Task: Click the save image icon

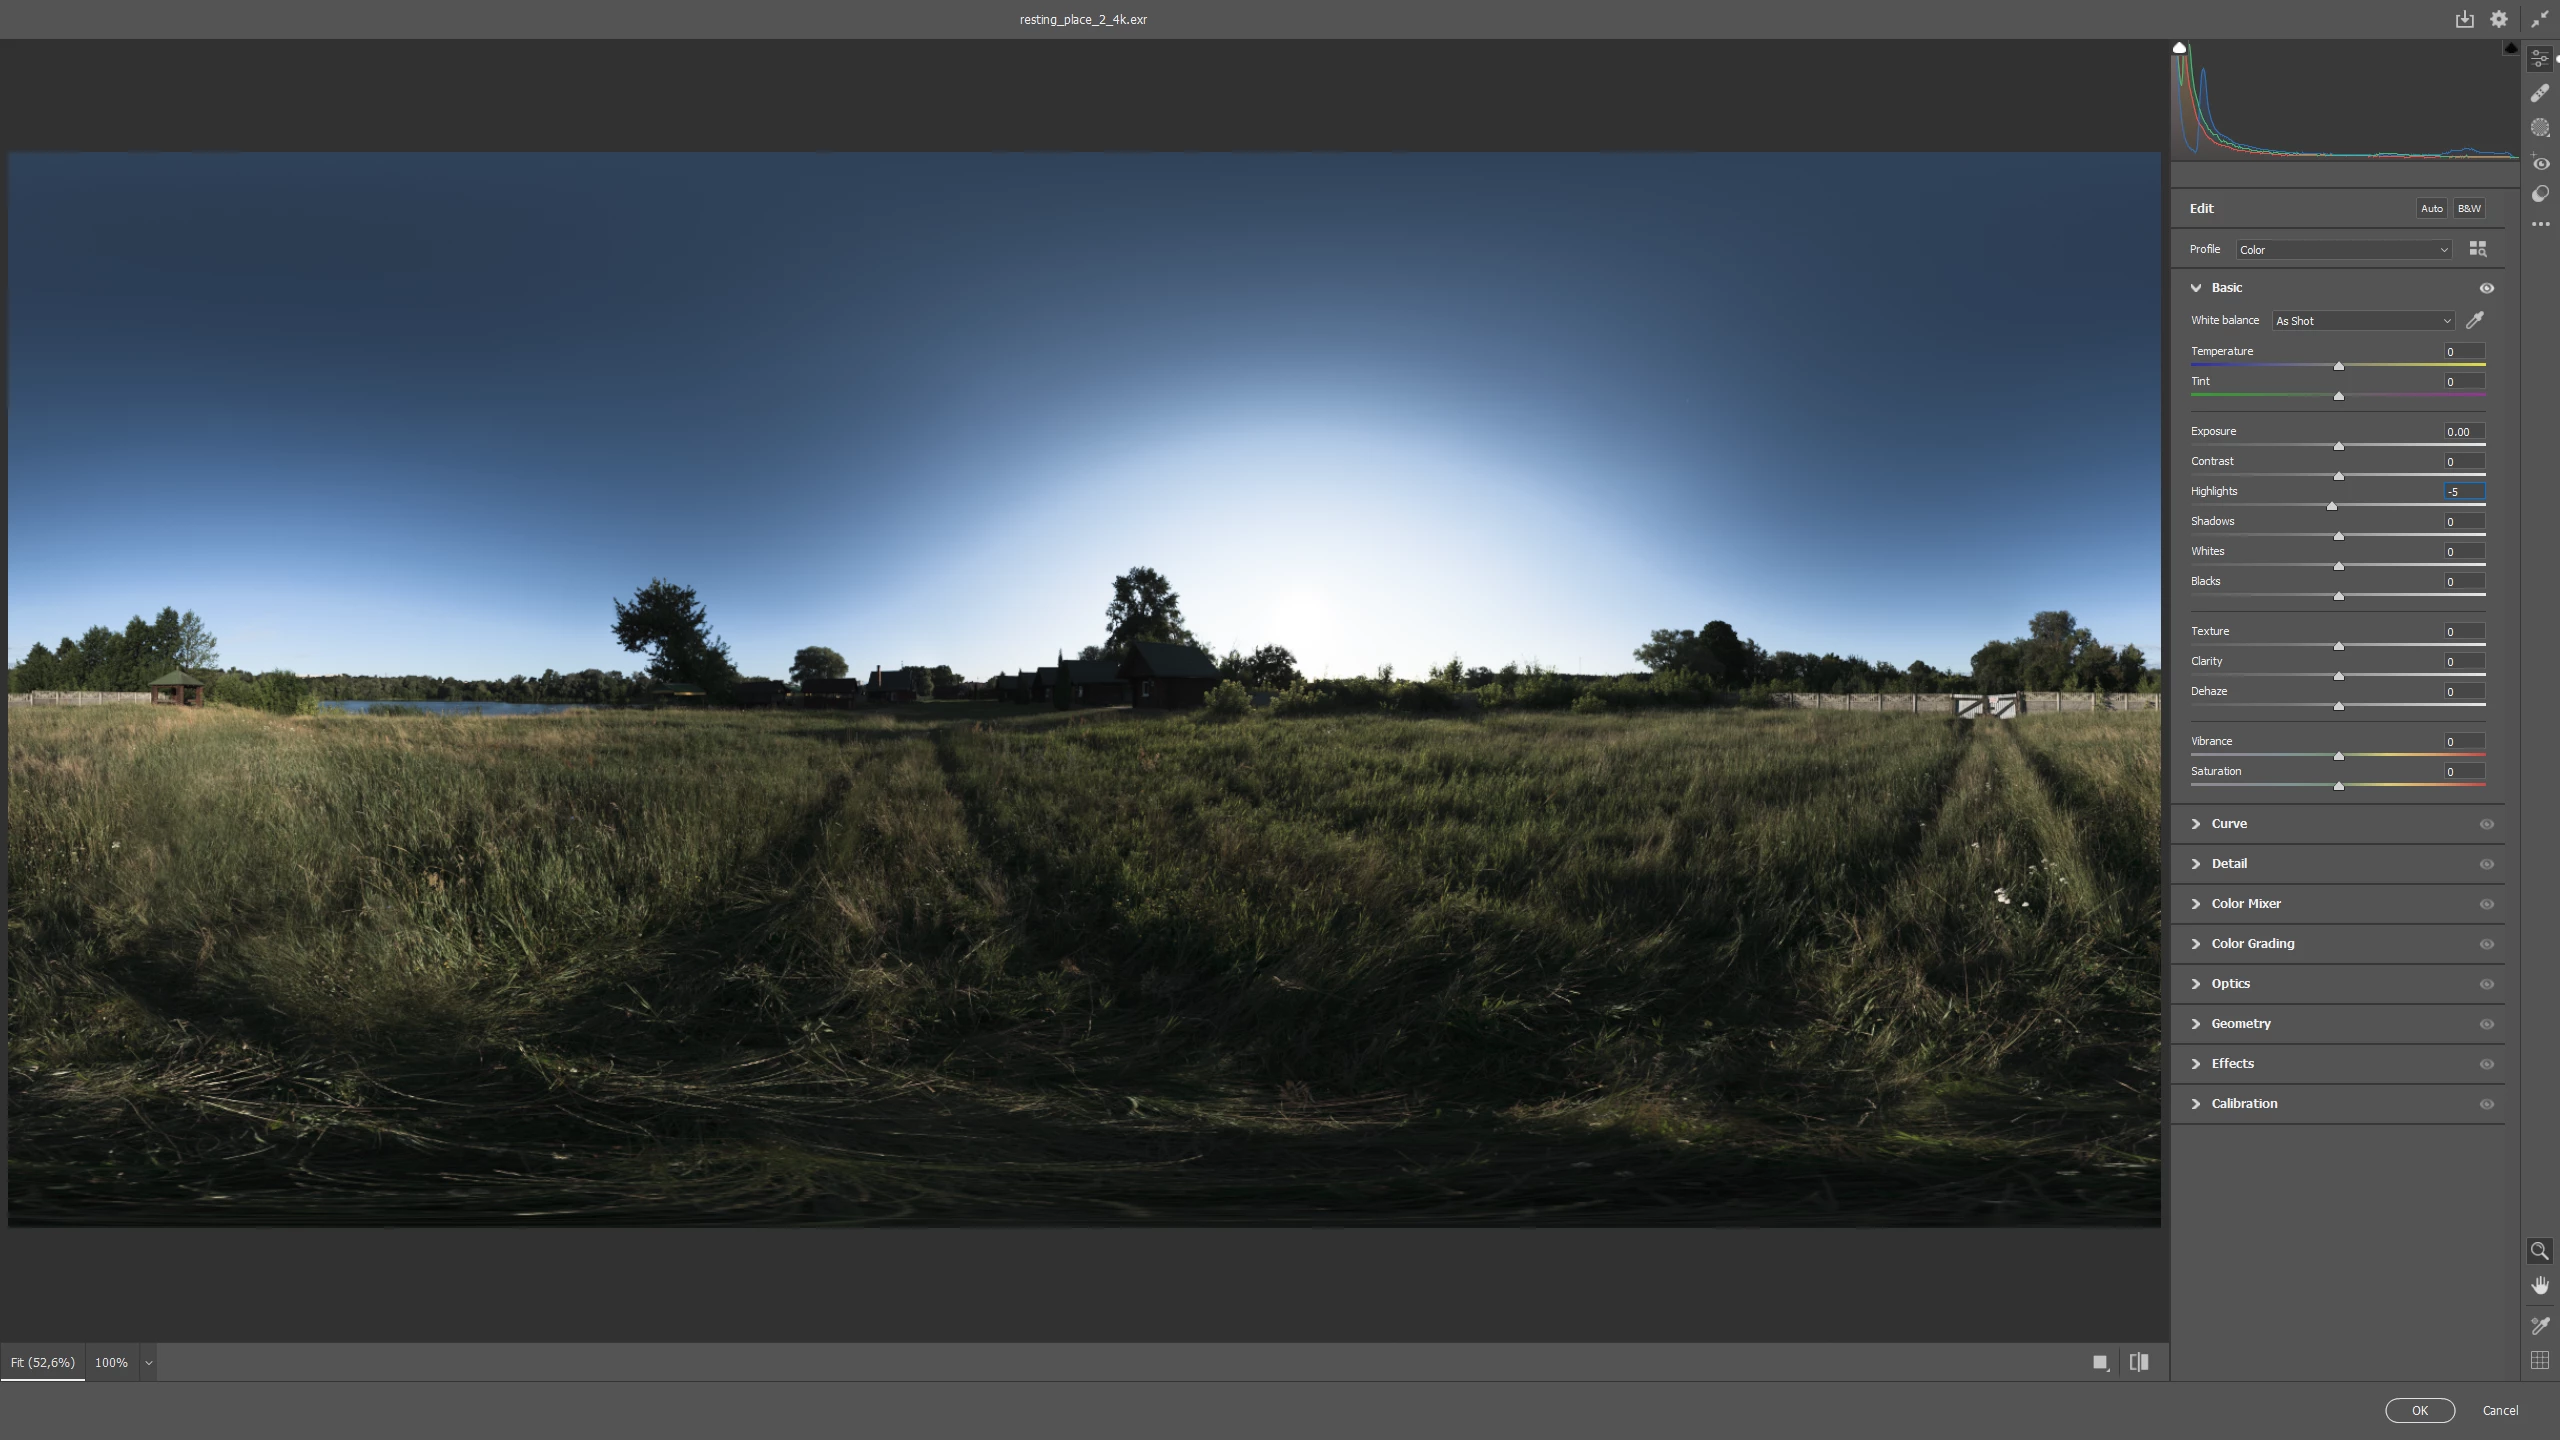Action: [2464, 19]
